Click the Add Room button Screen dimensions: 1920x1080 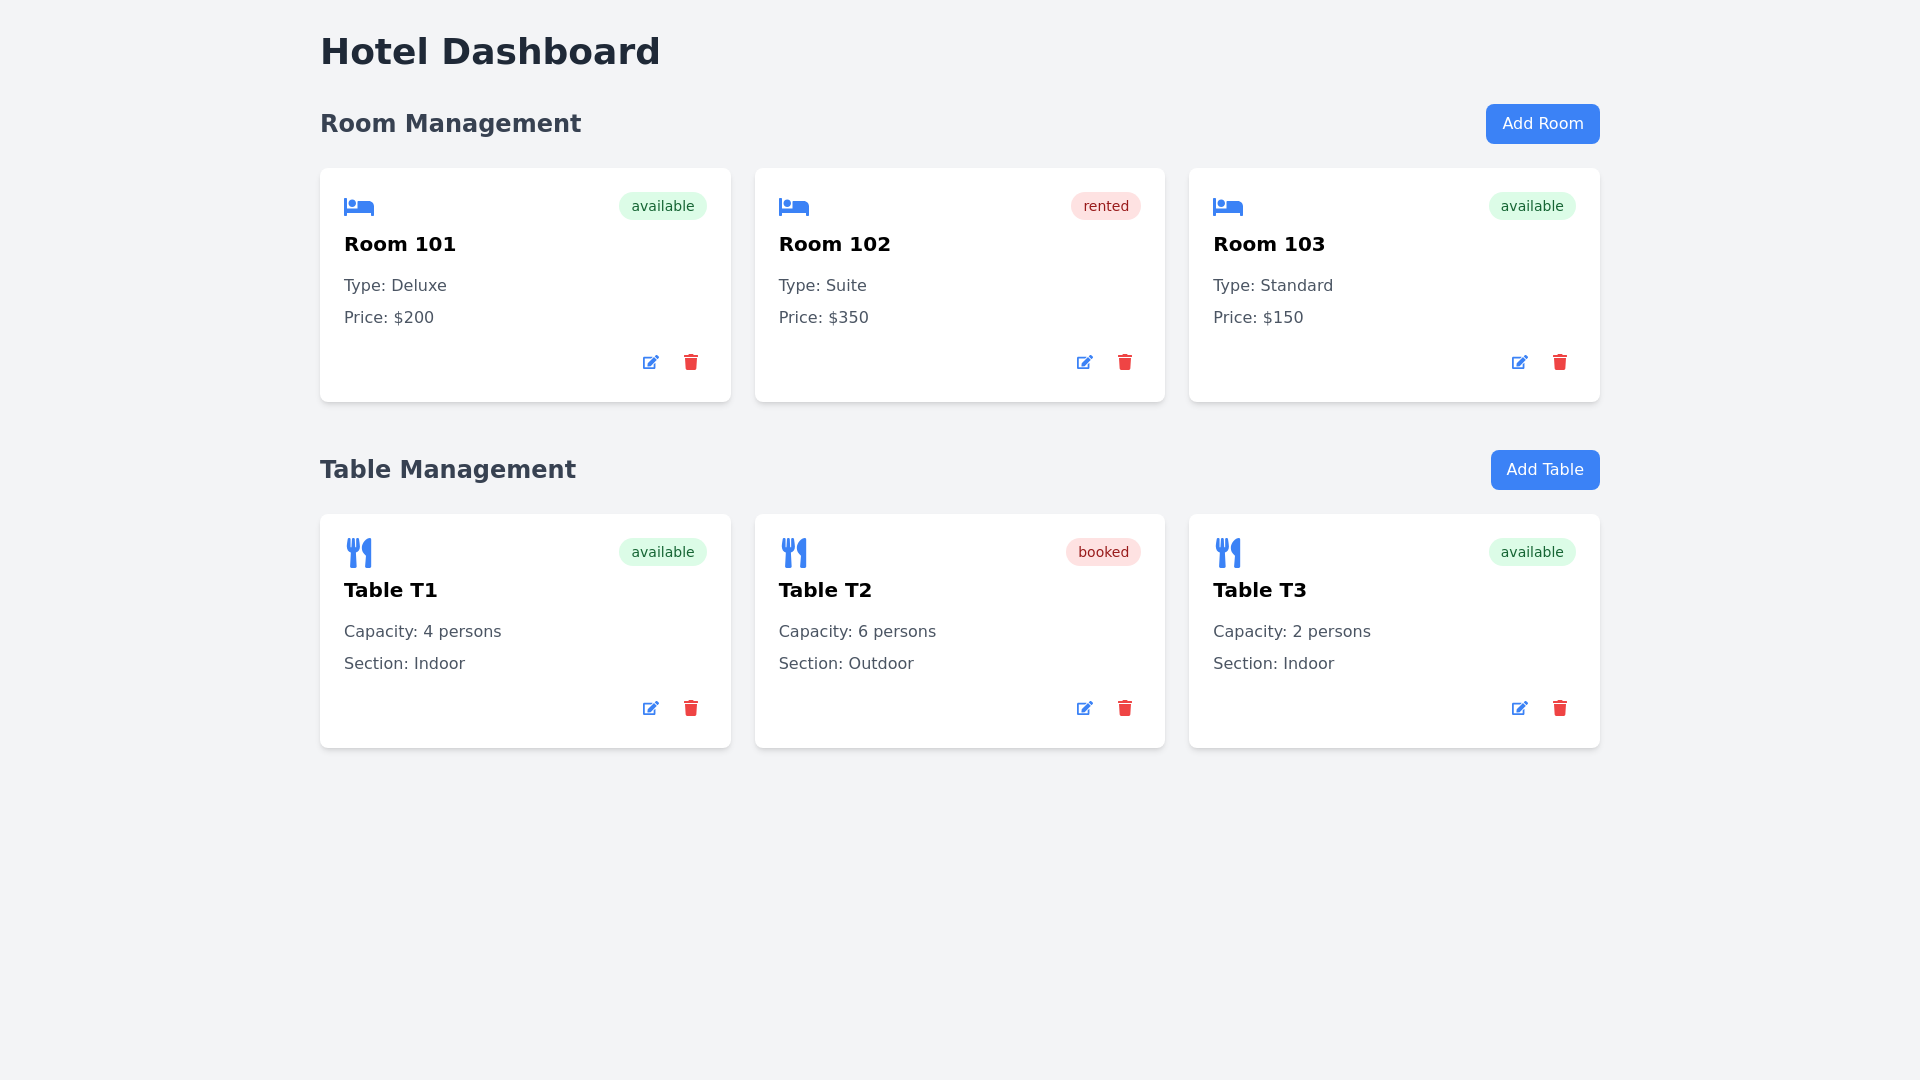pos(1542,123)
